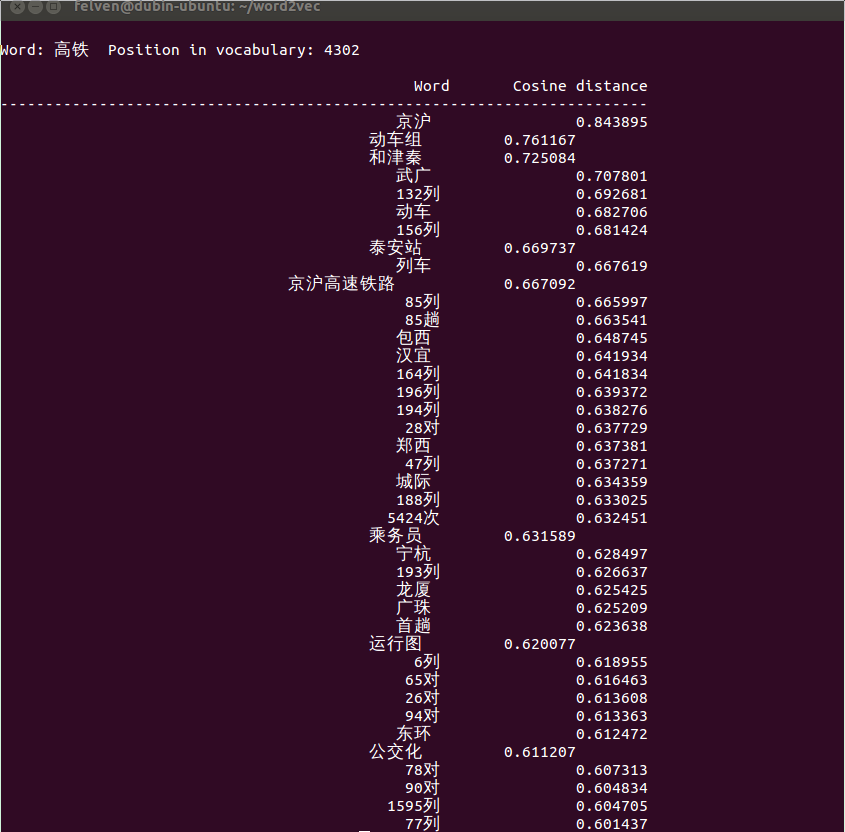Select the entry 5424次
The image size is (845, 832).
pos(413,518)
